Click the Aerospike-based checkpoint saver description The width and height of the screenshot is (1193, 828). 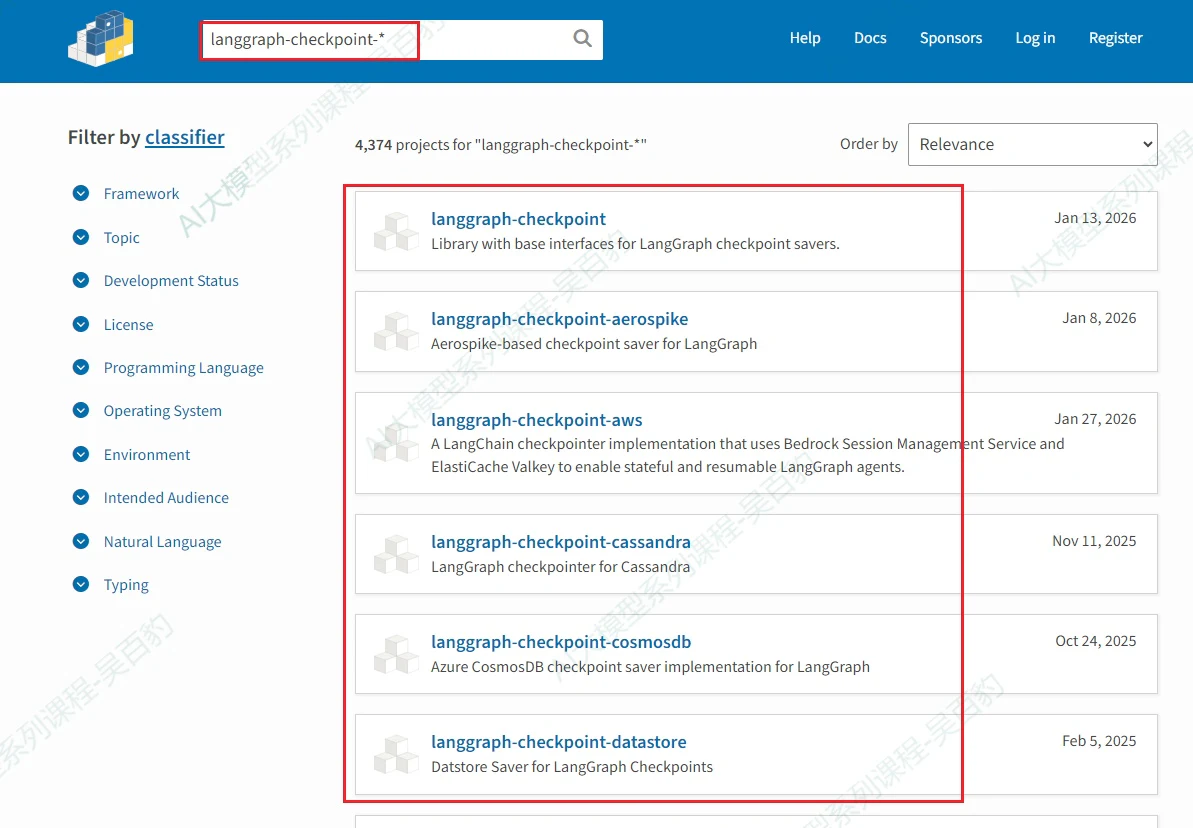click(x=594, y=344)
